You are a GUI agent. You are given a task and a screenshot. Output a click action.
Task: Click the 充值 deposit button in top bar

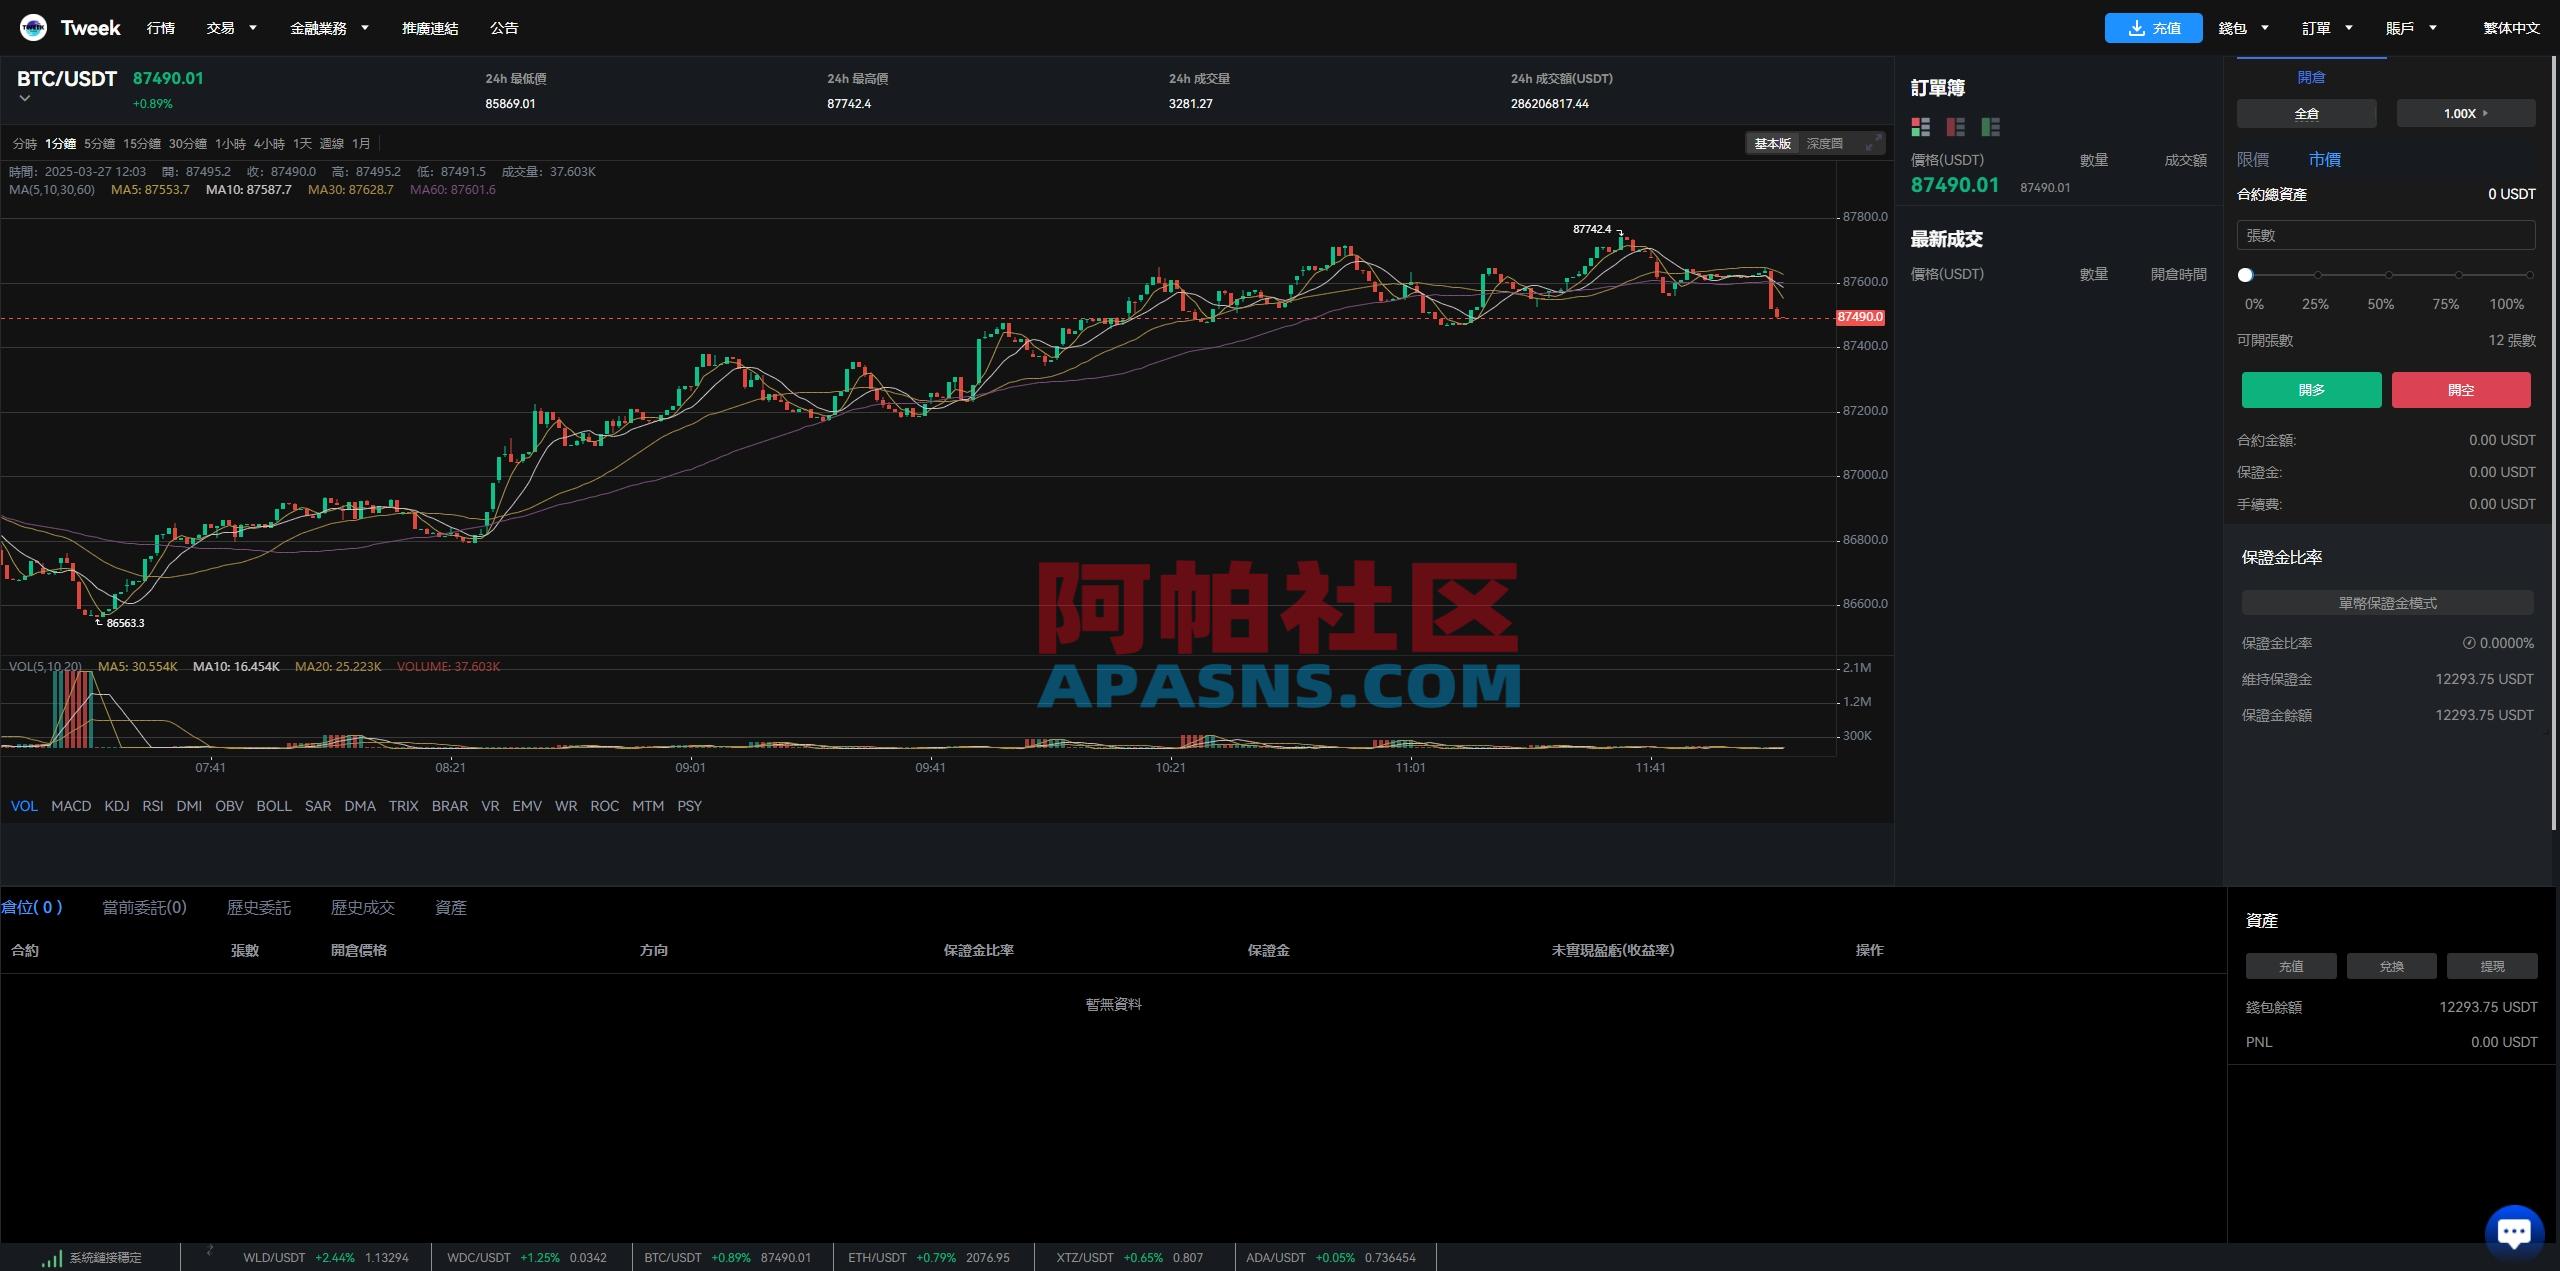(2153, 27)
